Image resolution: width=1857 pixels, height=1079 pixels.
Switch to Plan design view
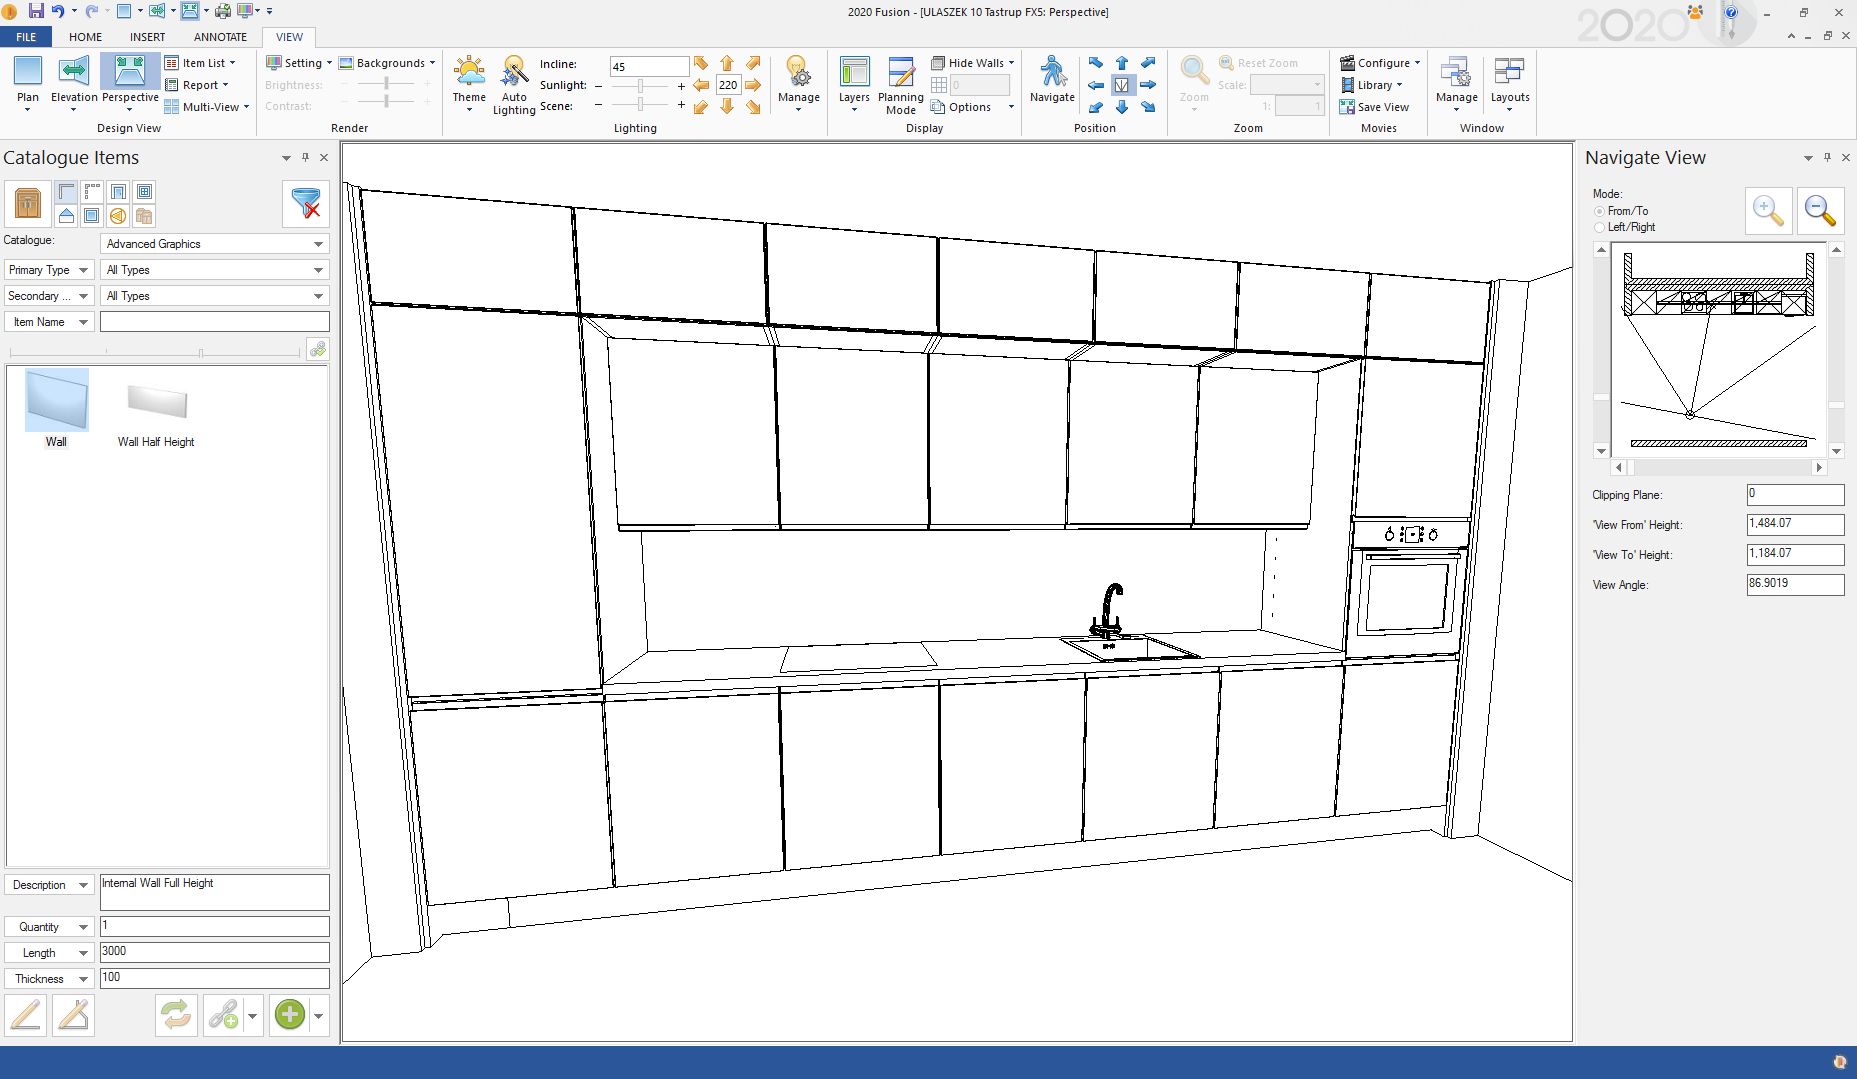[28, 80]
